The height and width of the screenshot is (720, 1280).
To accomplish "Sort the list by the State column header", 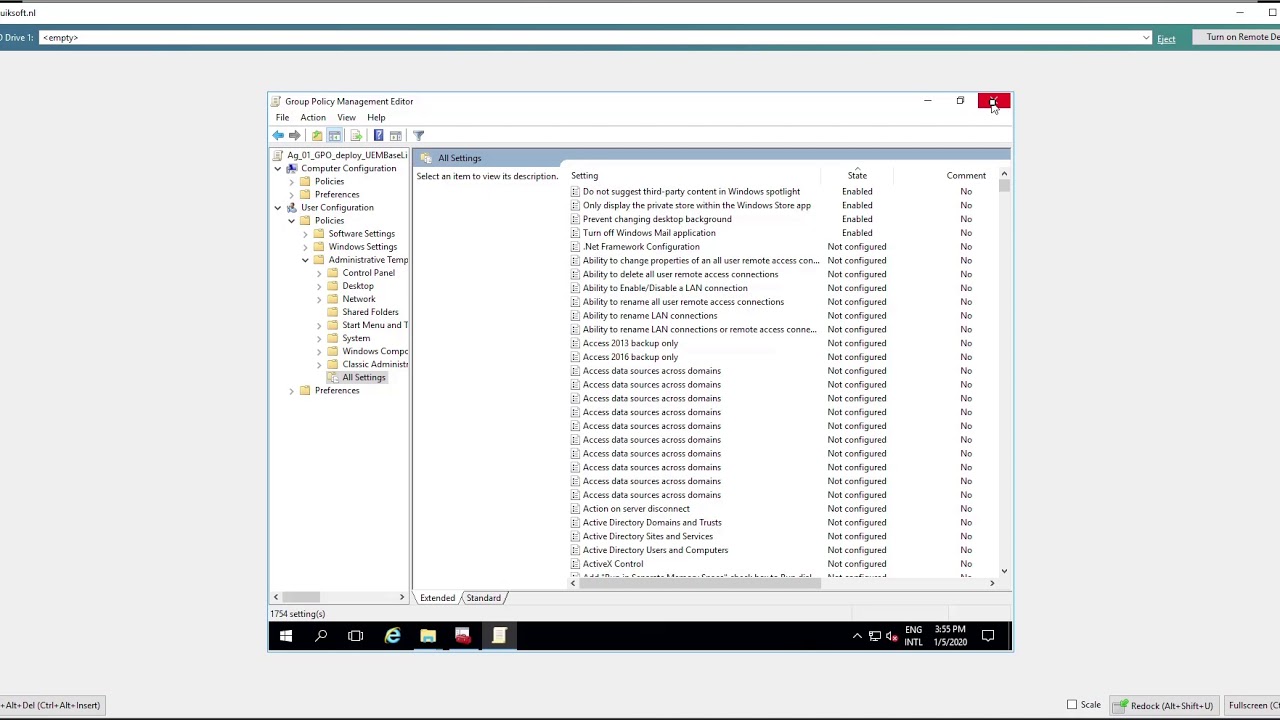I will pos(857,176).
